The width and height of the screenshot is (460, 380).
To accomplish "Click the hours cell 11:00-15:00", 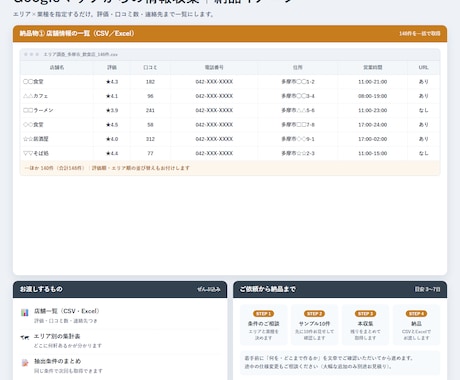I will pyautogui.click(x=373, y=153).
